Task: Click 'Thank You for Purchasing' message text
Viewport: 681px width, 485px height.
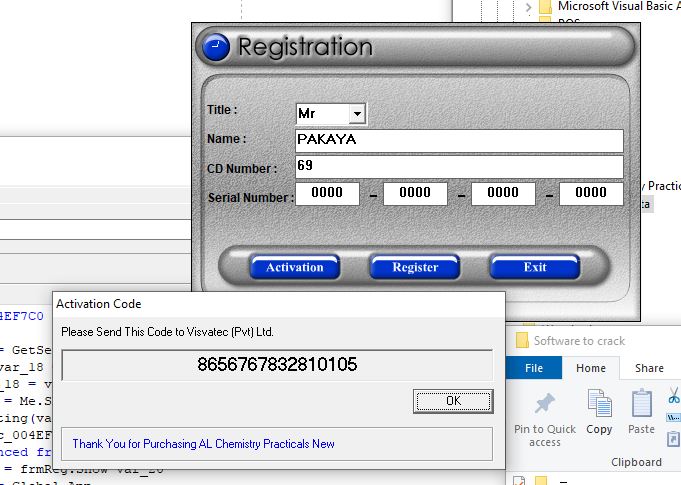Action: point(203,444)
